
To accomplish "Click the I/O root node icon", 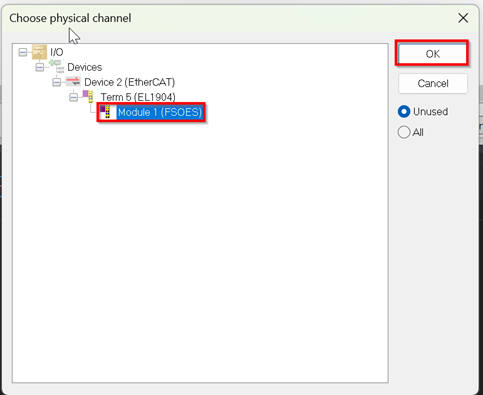I will (39, 52).
